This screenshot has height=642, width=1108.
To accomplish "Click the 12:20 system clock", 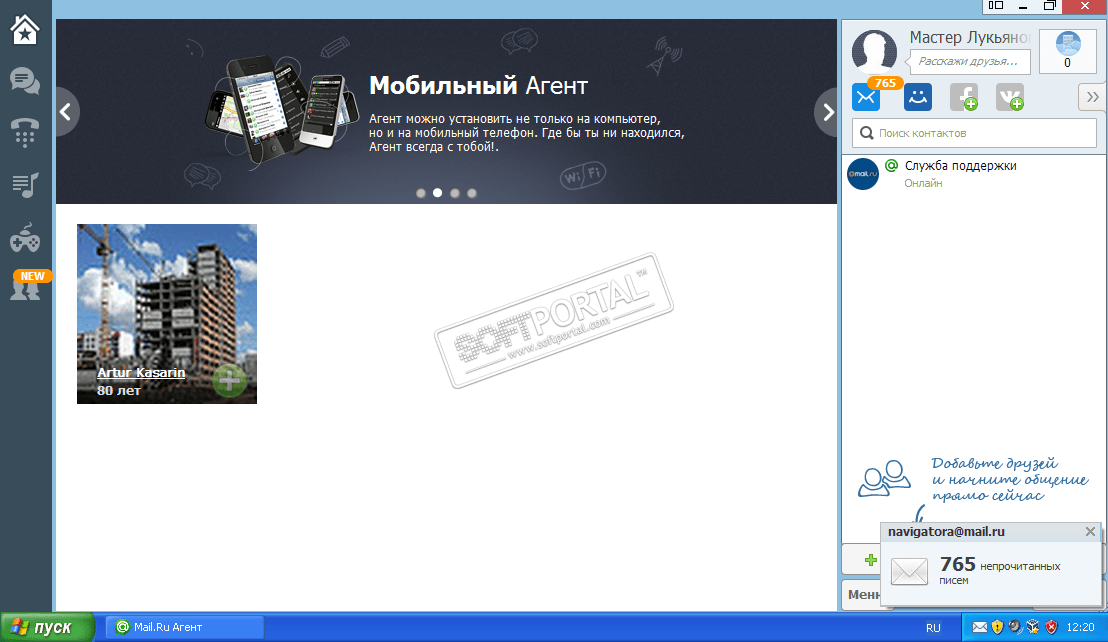I will (x=1080, y=627).
